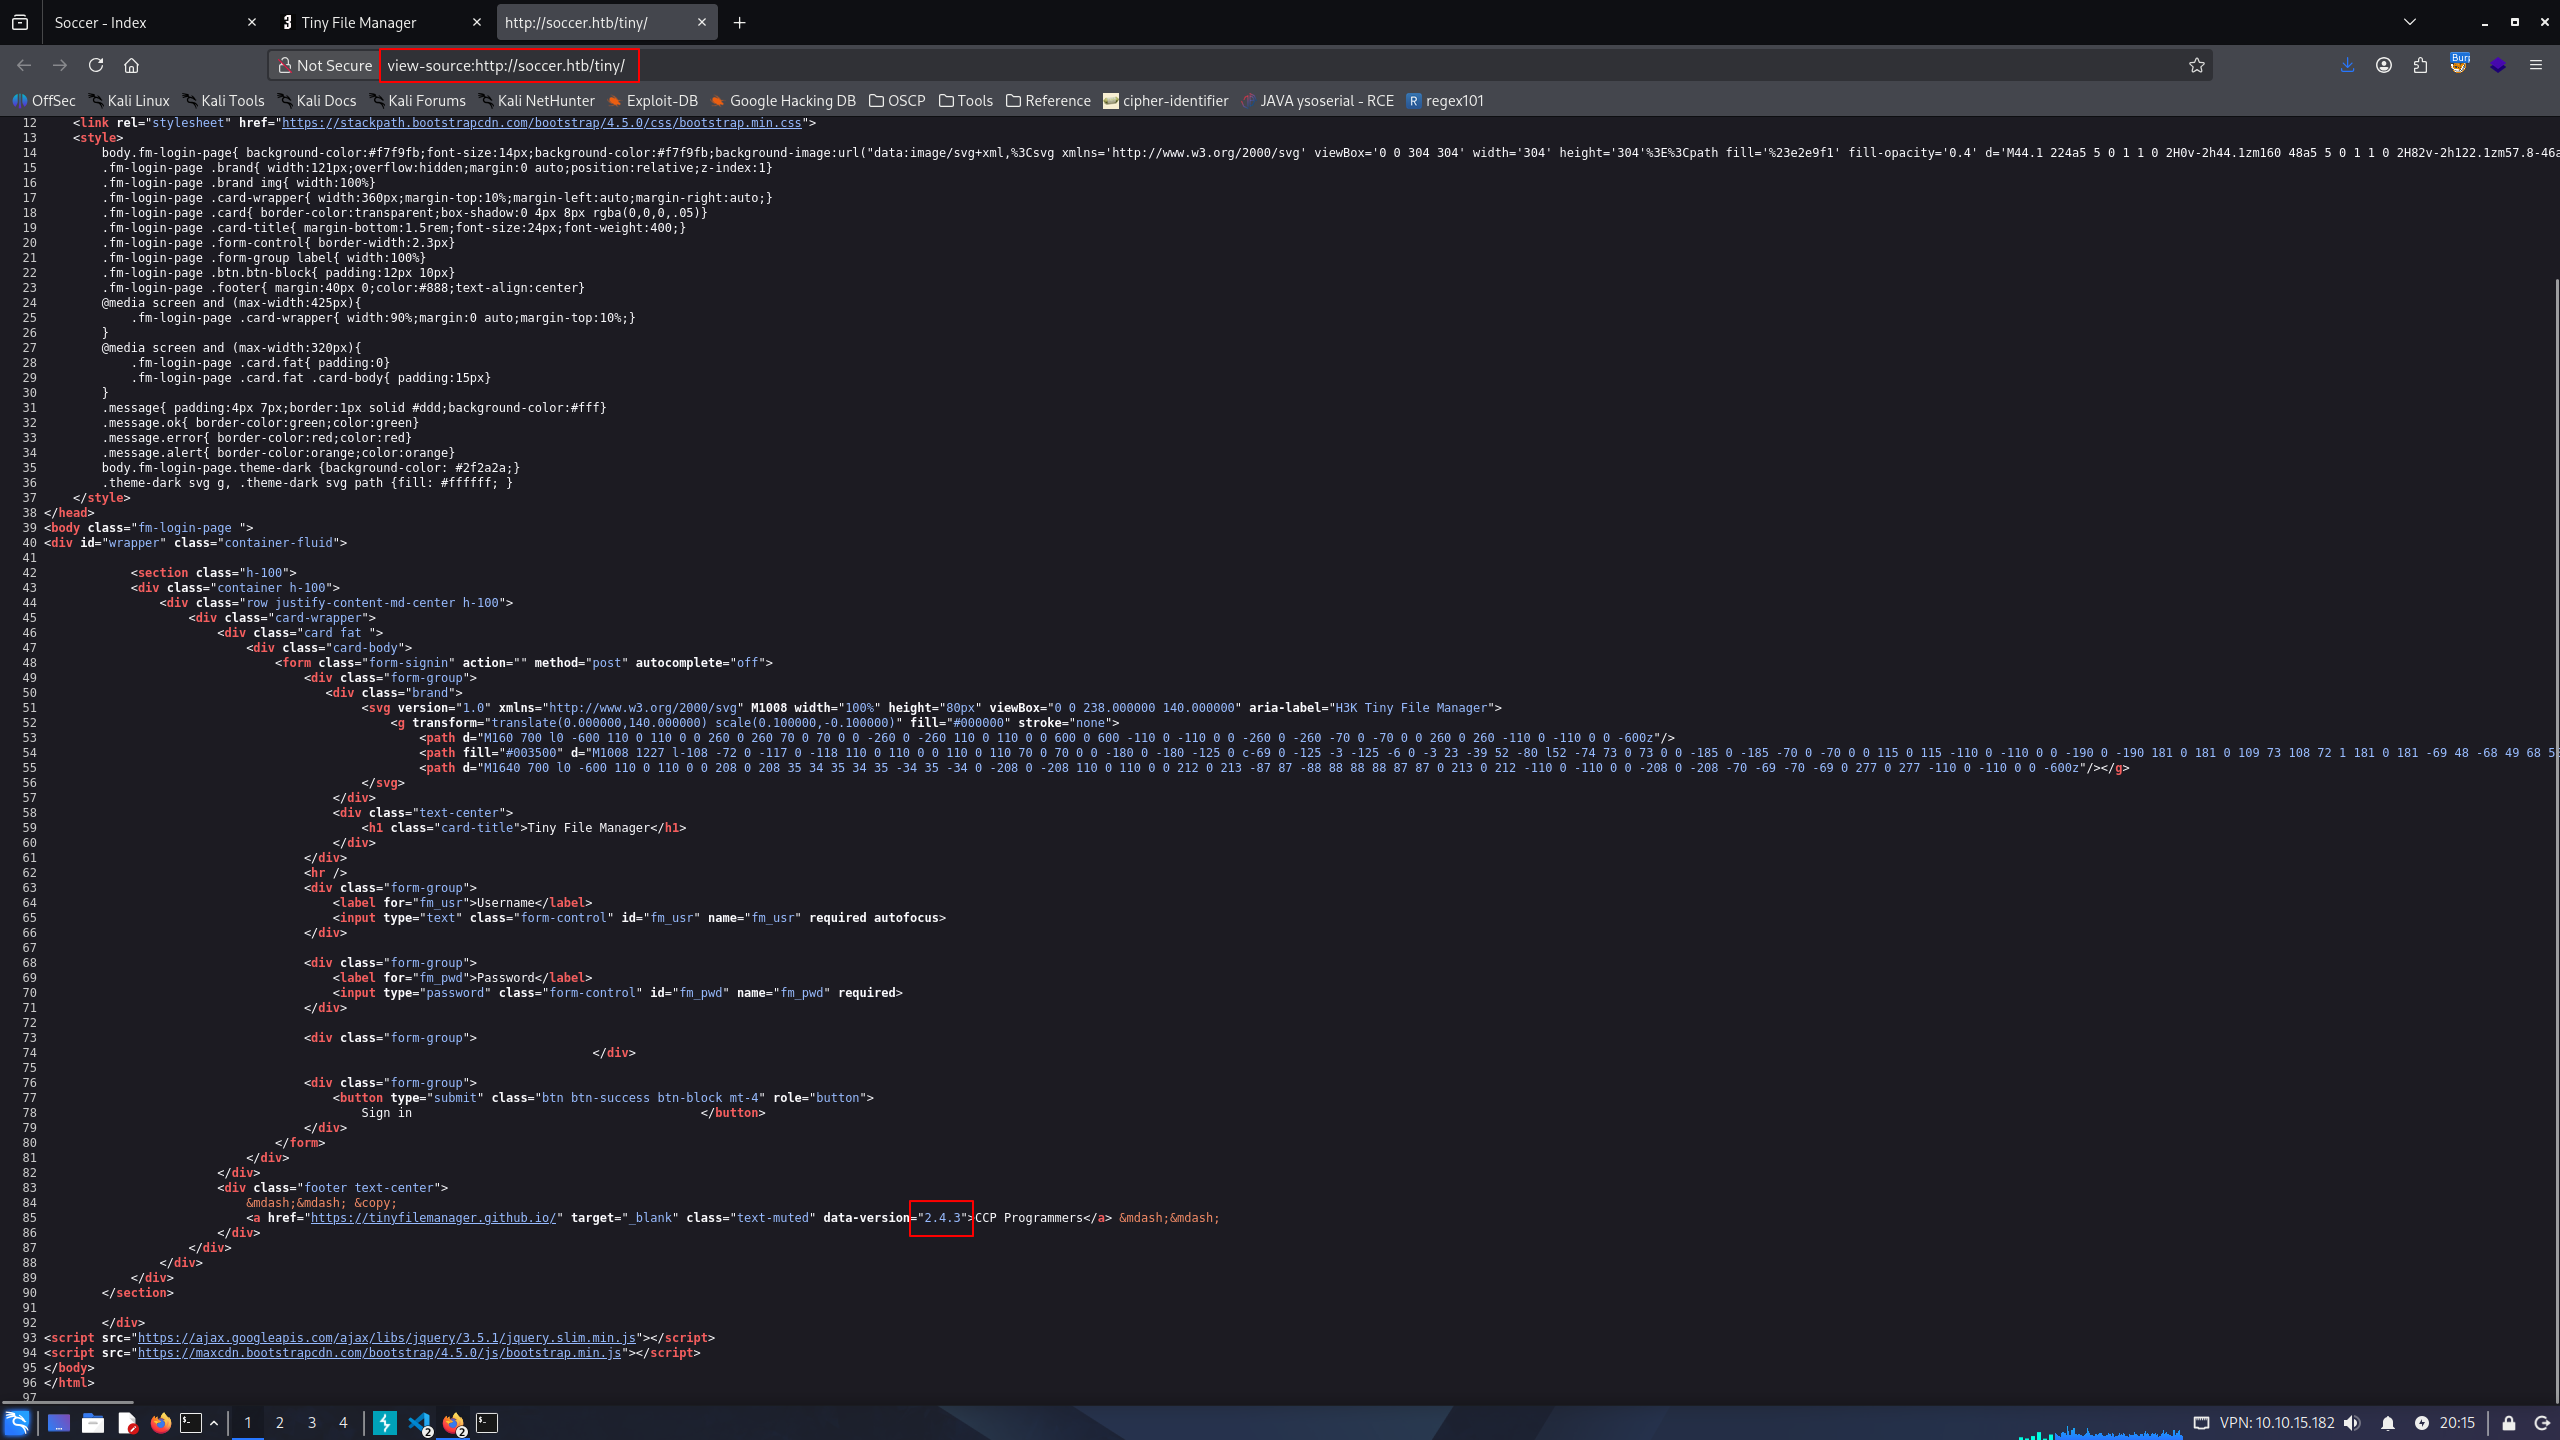Switch to workspace 3

coord(312,1423)
